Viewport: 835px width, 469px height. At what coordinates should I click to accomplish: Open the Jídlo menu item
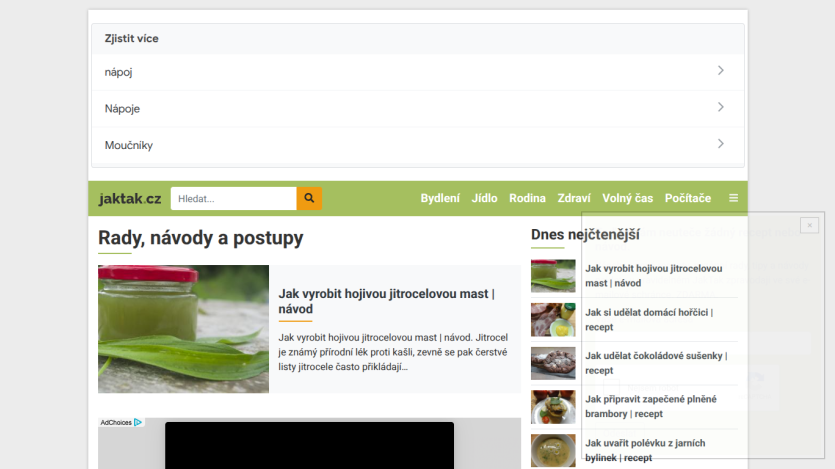pos(484,198)
